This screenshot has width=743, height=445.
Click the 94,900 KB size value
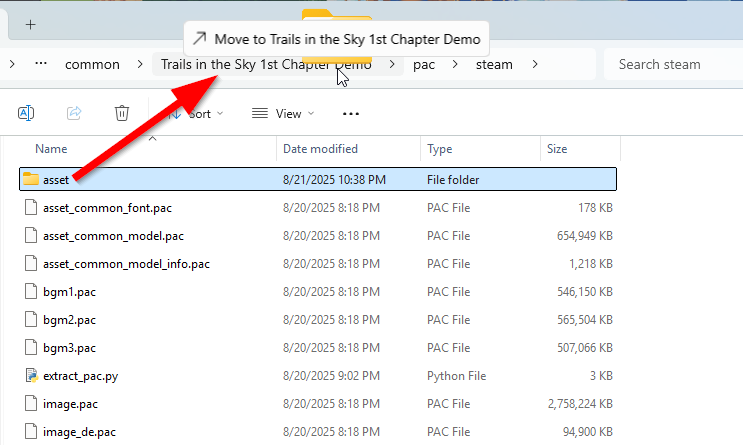pyautogui.click(x=588, y=432)
